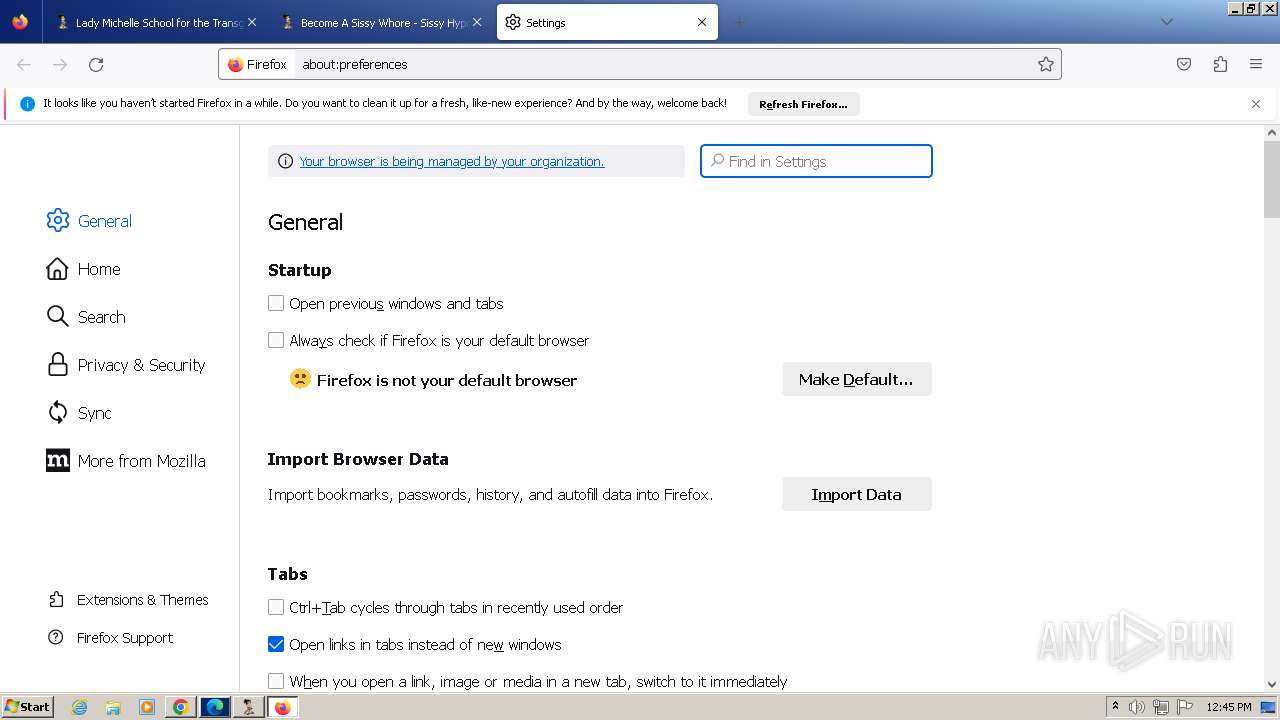Viewport: 1280px width, 720px height.
Task: Switch to the Become A Sissy tab
Action: click(x=382, y=22)
